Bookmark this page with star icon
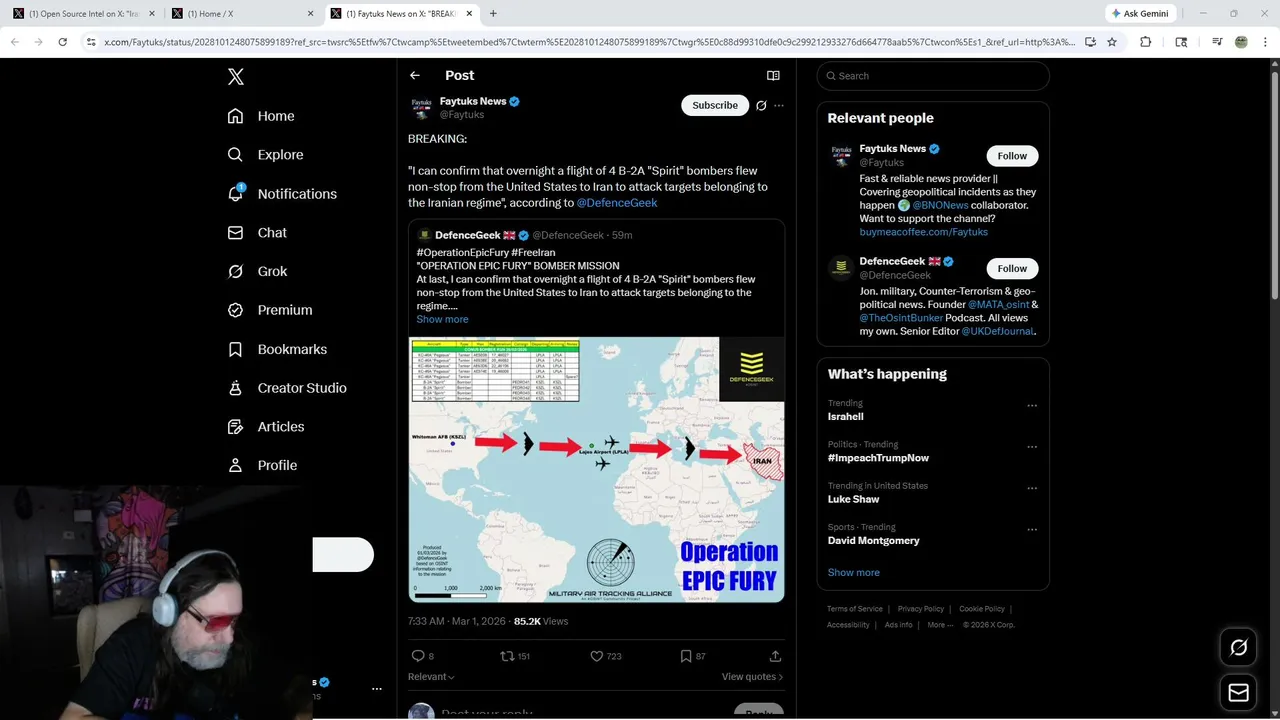This screenshot has height=720, width=1280. 1112,42
